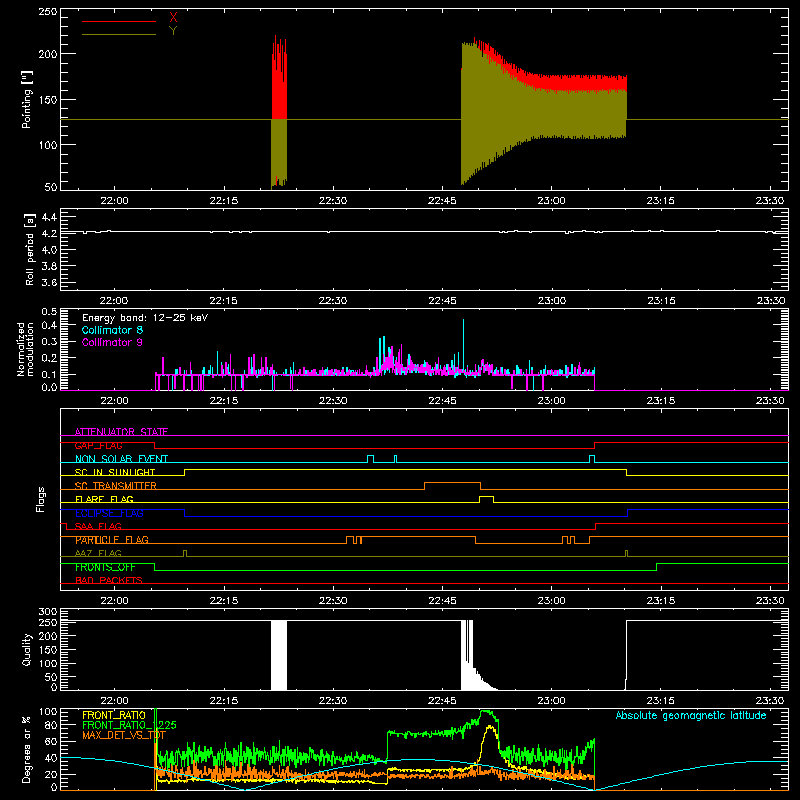This screenshot has height=800, width=800.
Task: Click the 22:30 tick label under Roll period plot
Action: coord(333,301)
